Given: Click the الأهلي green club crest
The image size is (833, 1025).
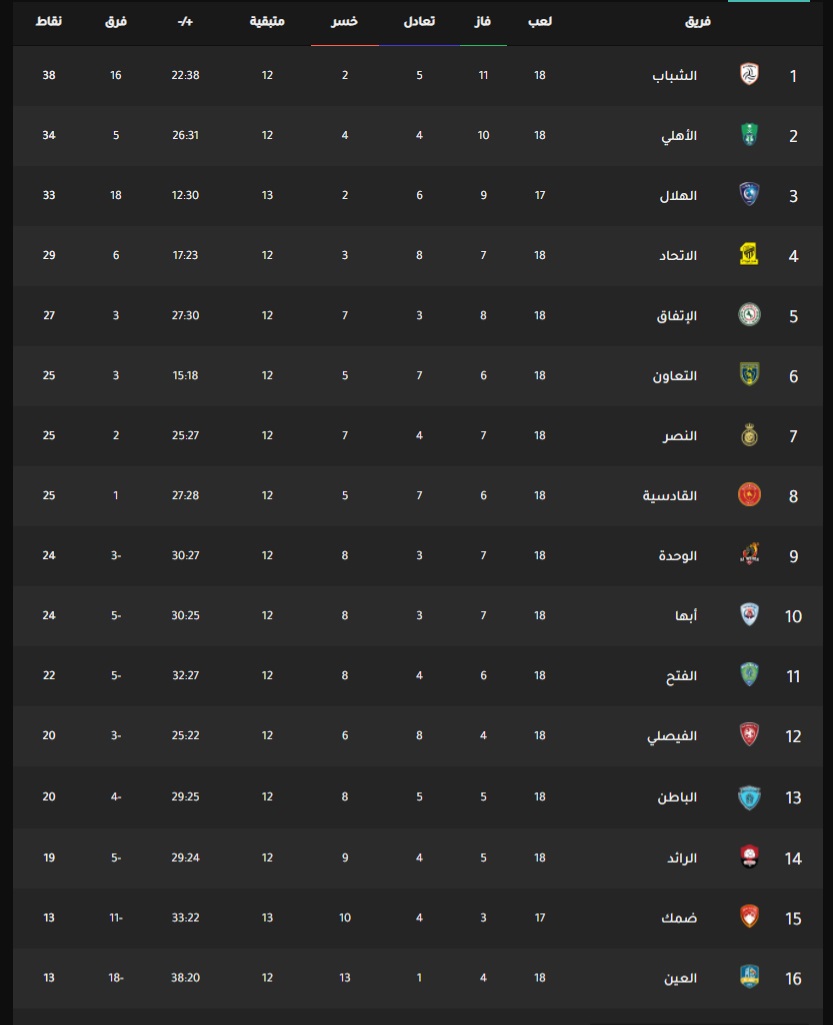Looking at the screenshot, I should pos(749,135).
